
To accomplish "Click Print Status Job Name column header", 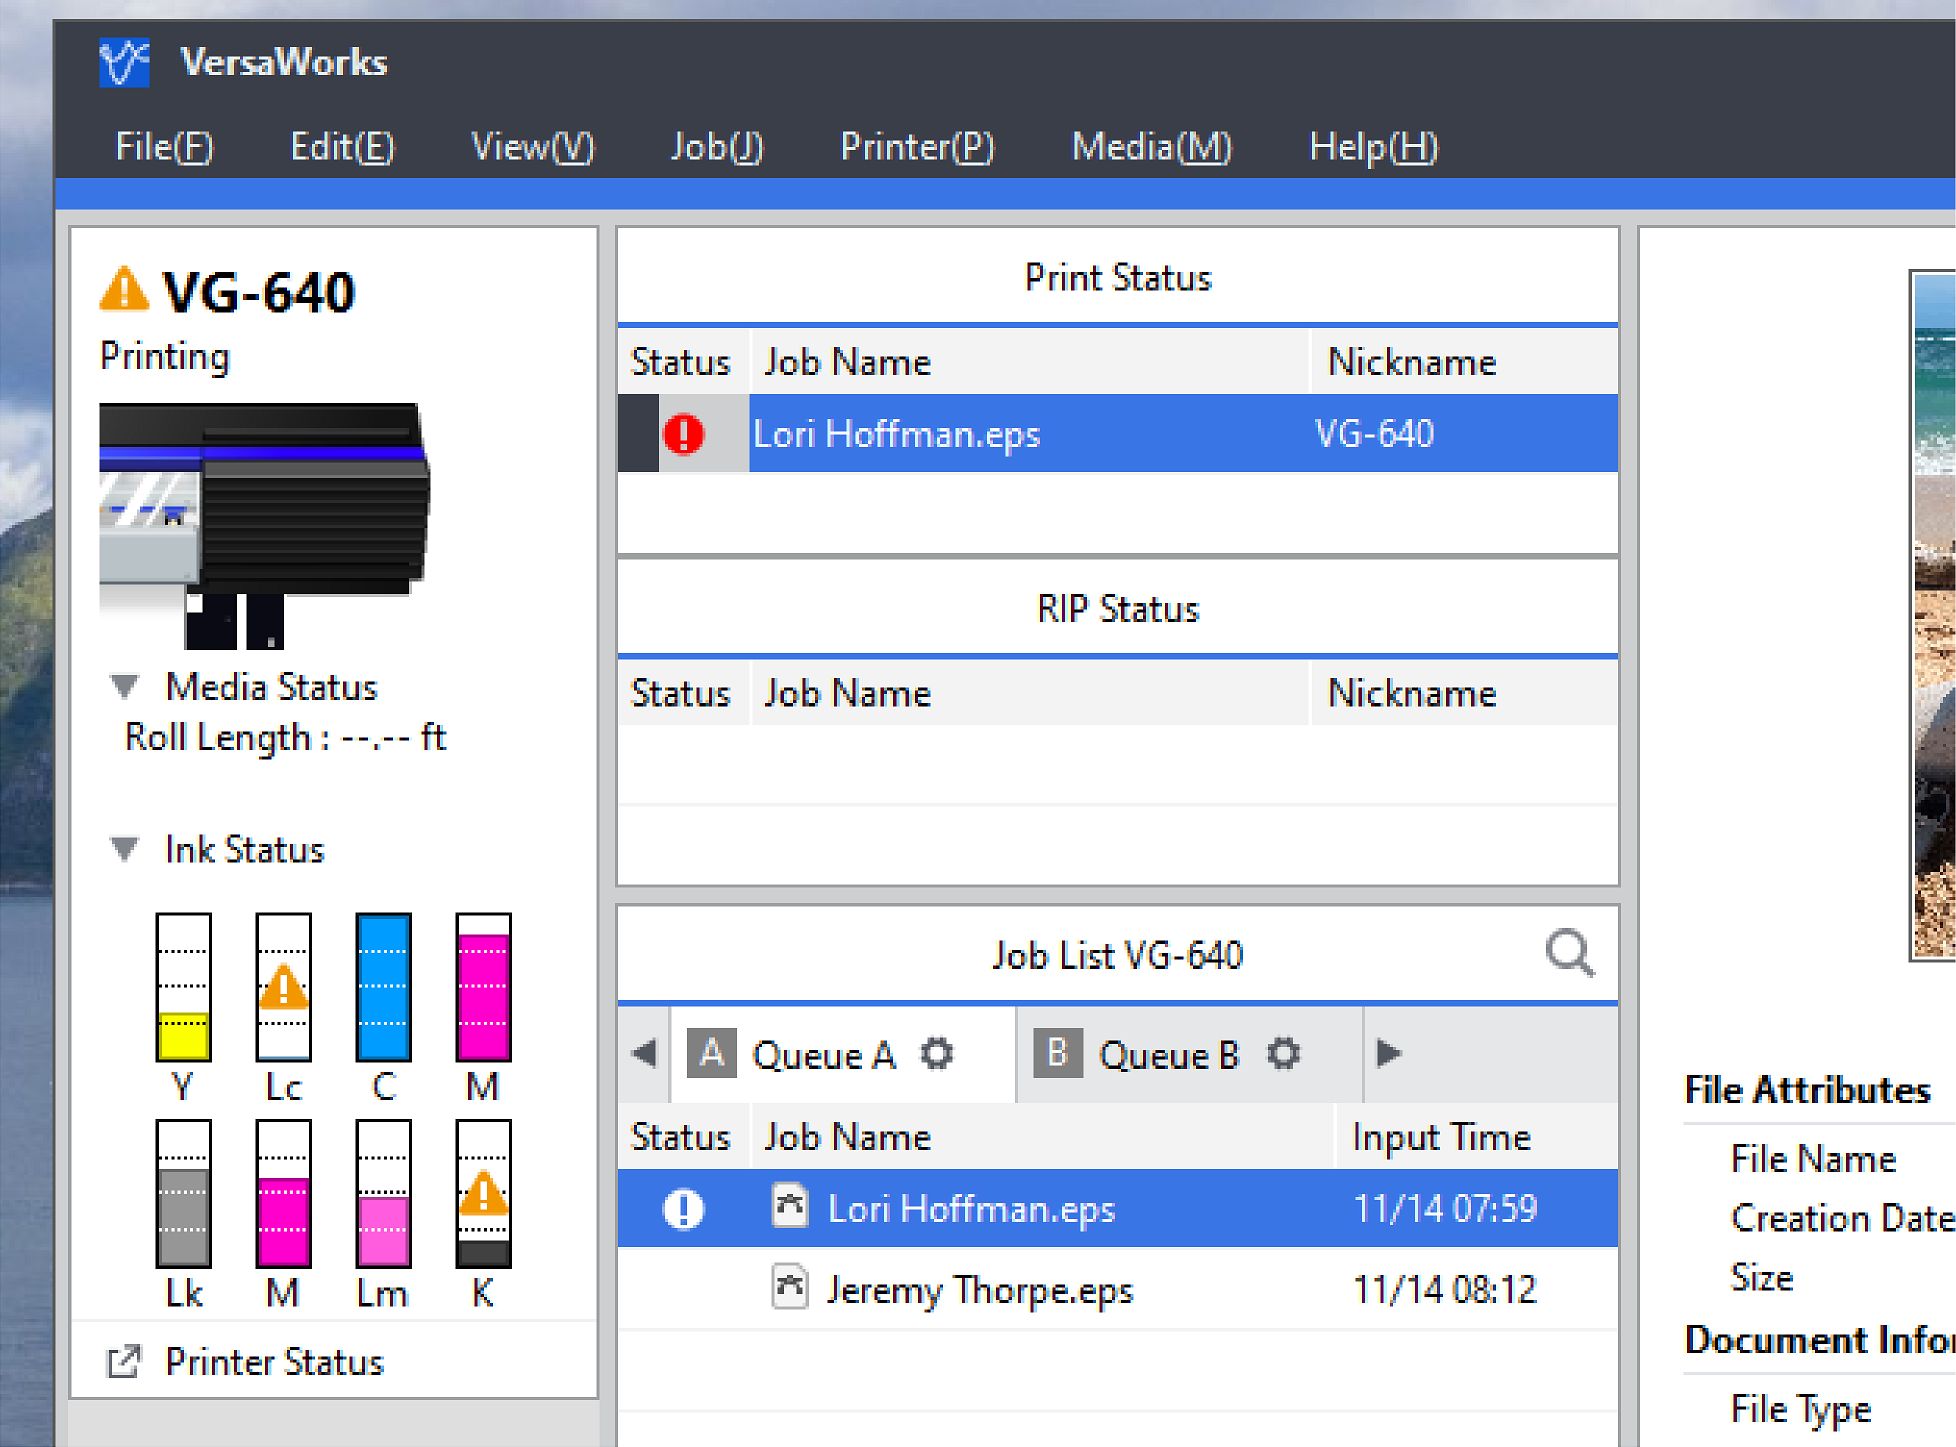I will click(x=1030, y=362).
